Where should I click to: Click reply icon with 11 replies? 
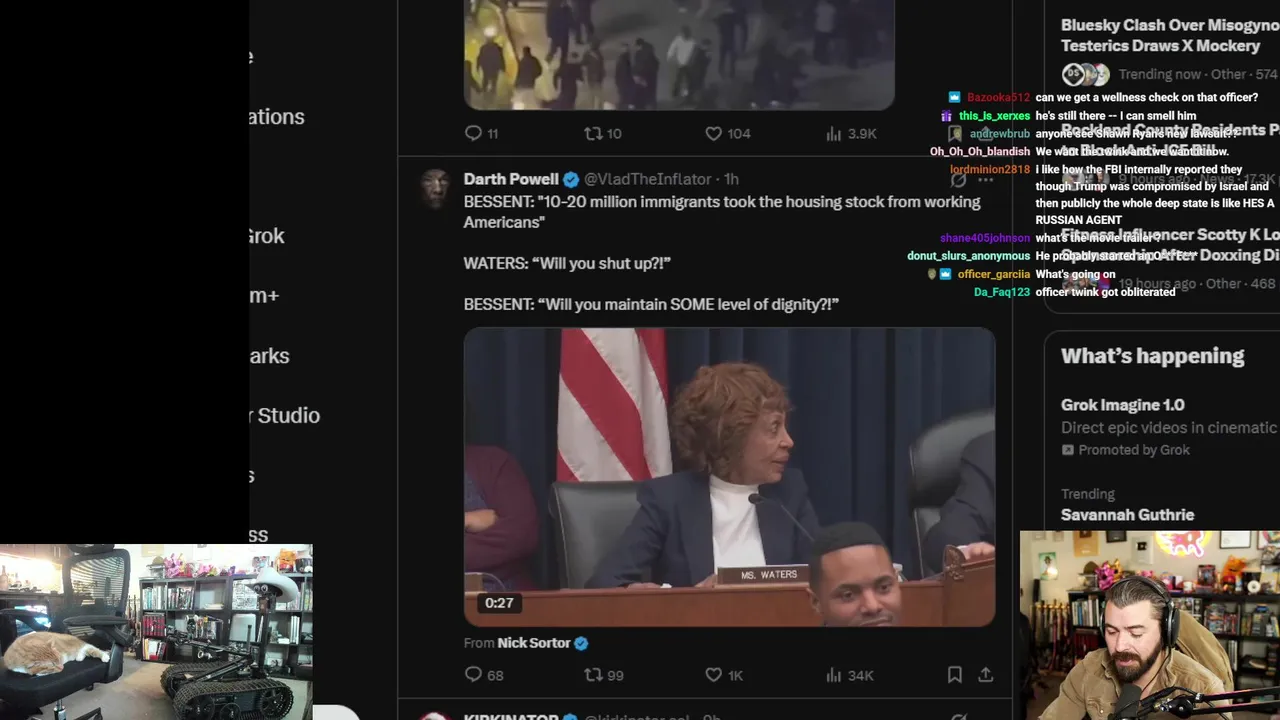click(x=474, y=133)
